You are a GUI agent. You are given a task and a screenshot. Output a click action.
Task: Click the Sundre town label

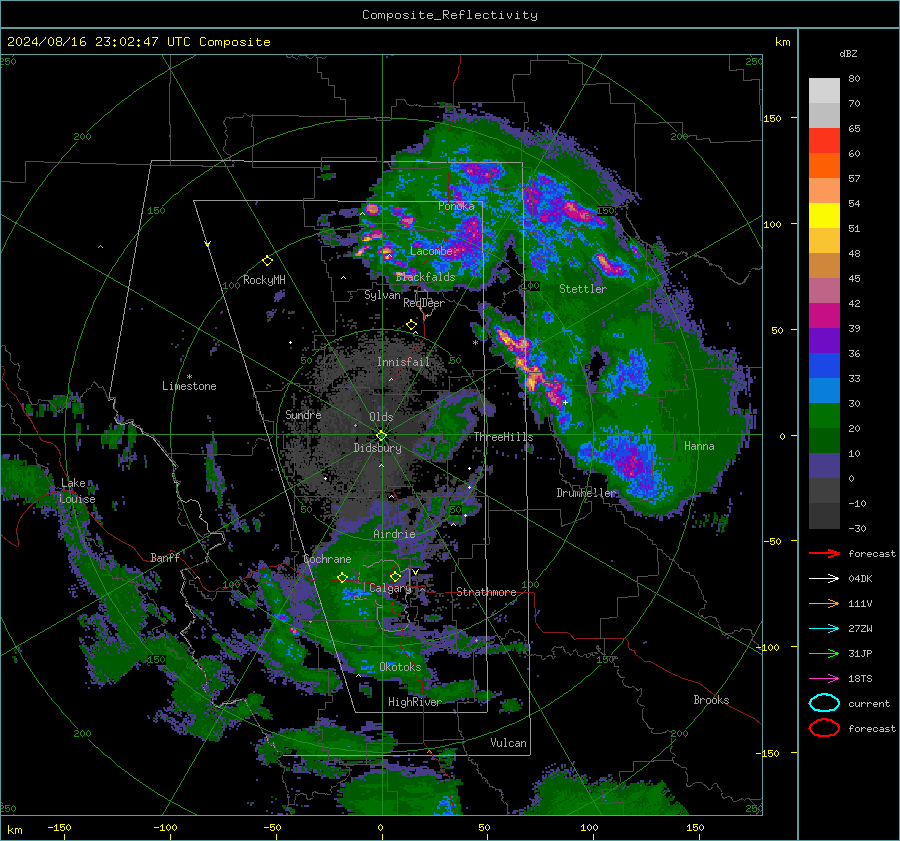click(x=303, y=415)
